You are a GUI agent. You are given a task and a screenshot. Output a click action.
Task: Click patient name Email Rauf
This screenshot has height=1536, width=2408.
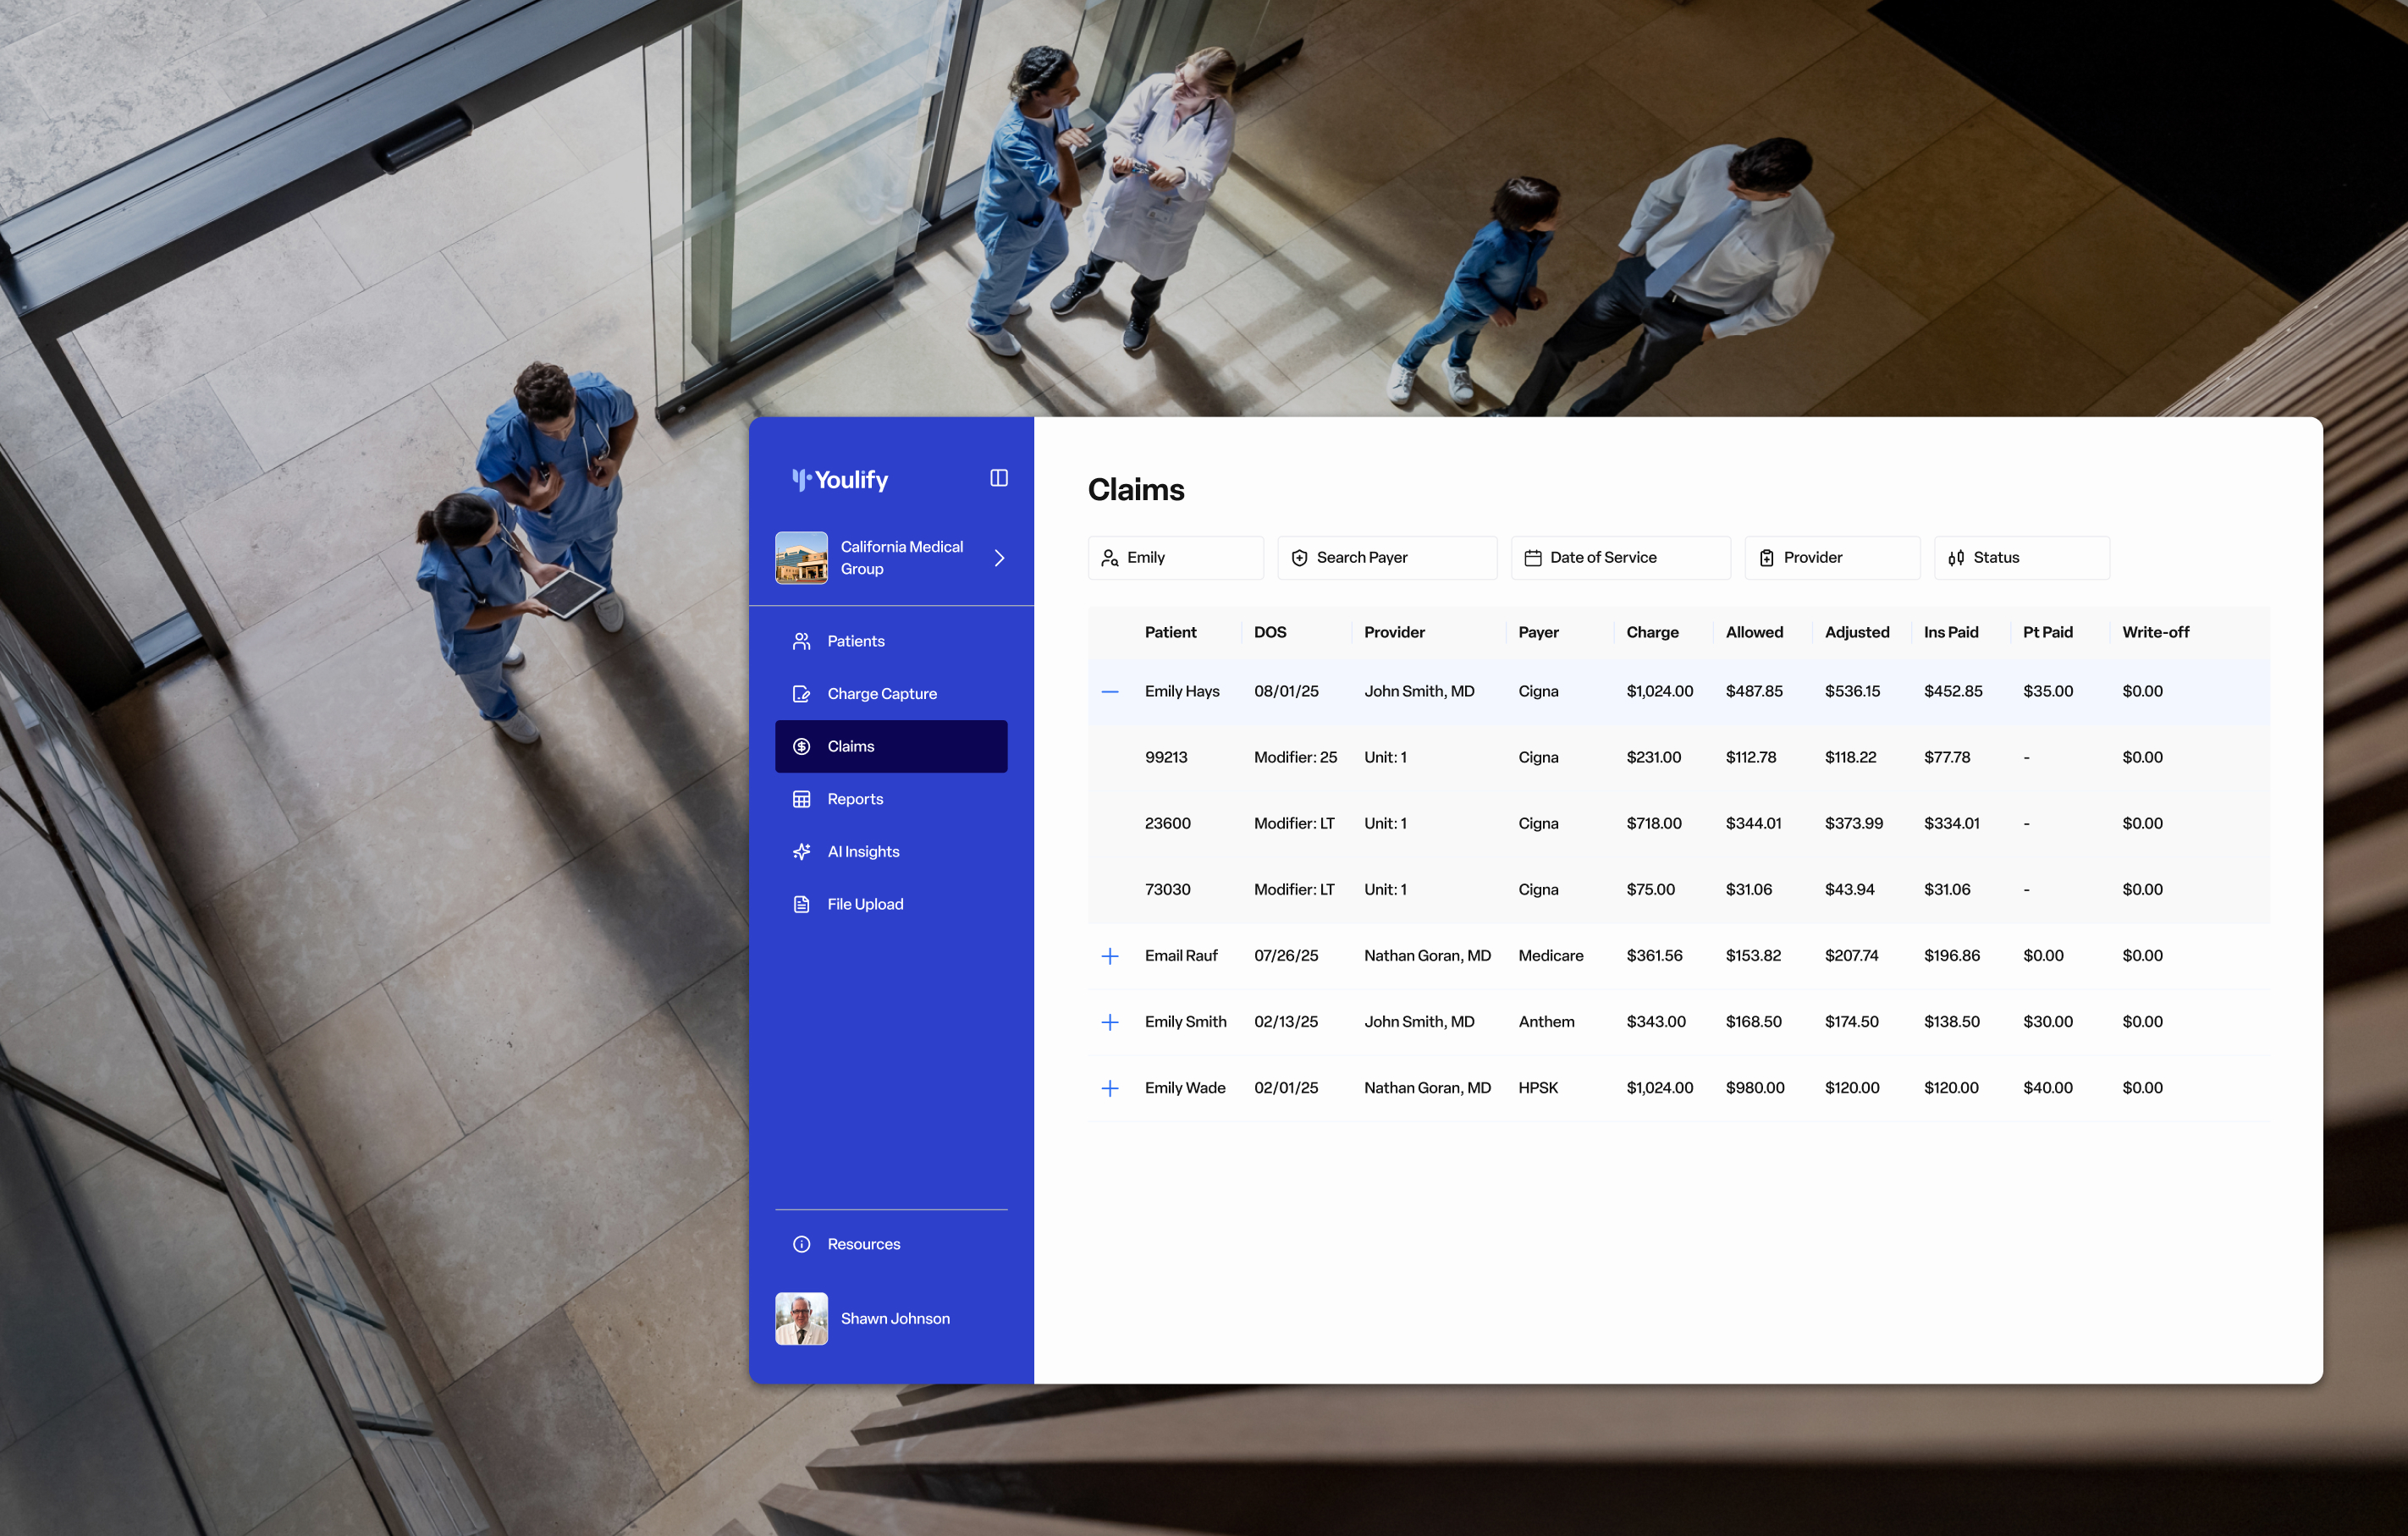(1181, 956)
